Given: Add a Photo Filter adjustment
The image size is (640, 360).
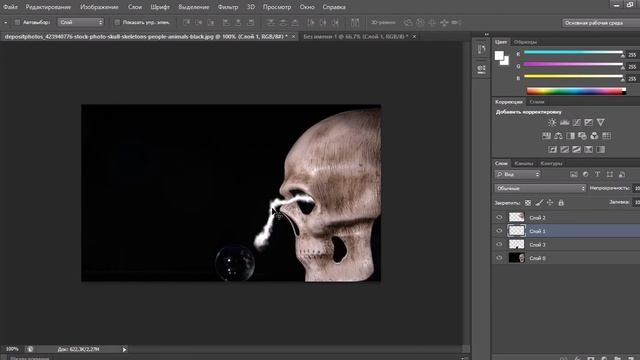Looking at the screenshot, I should [x=582, y=136].
